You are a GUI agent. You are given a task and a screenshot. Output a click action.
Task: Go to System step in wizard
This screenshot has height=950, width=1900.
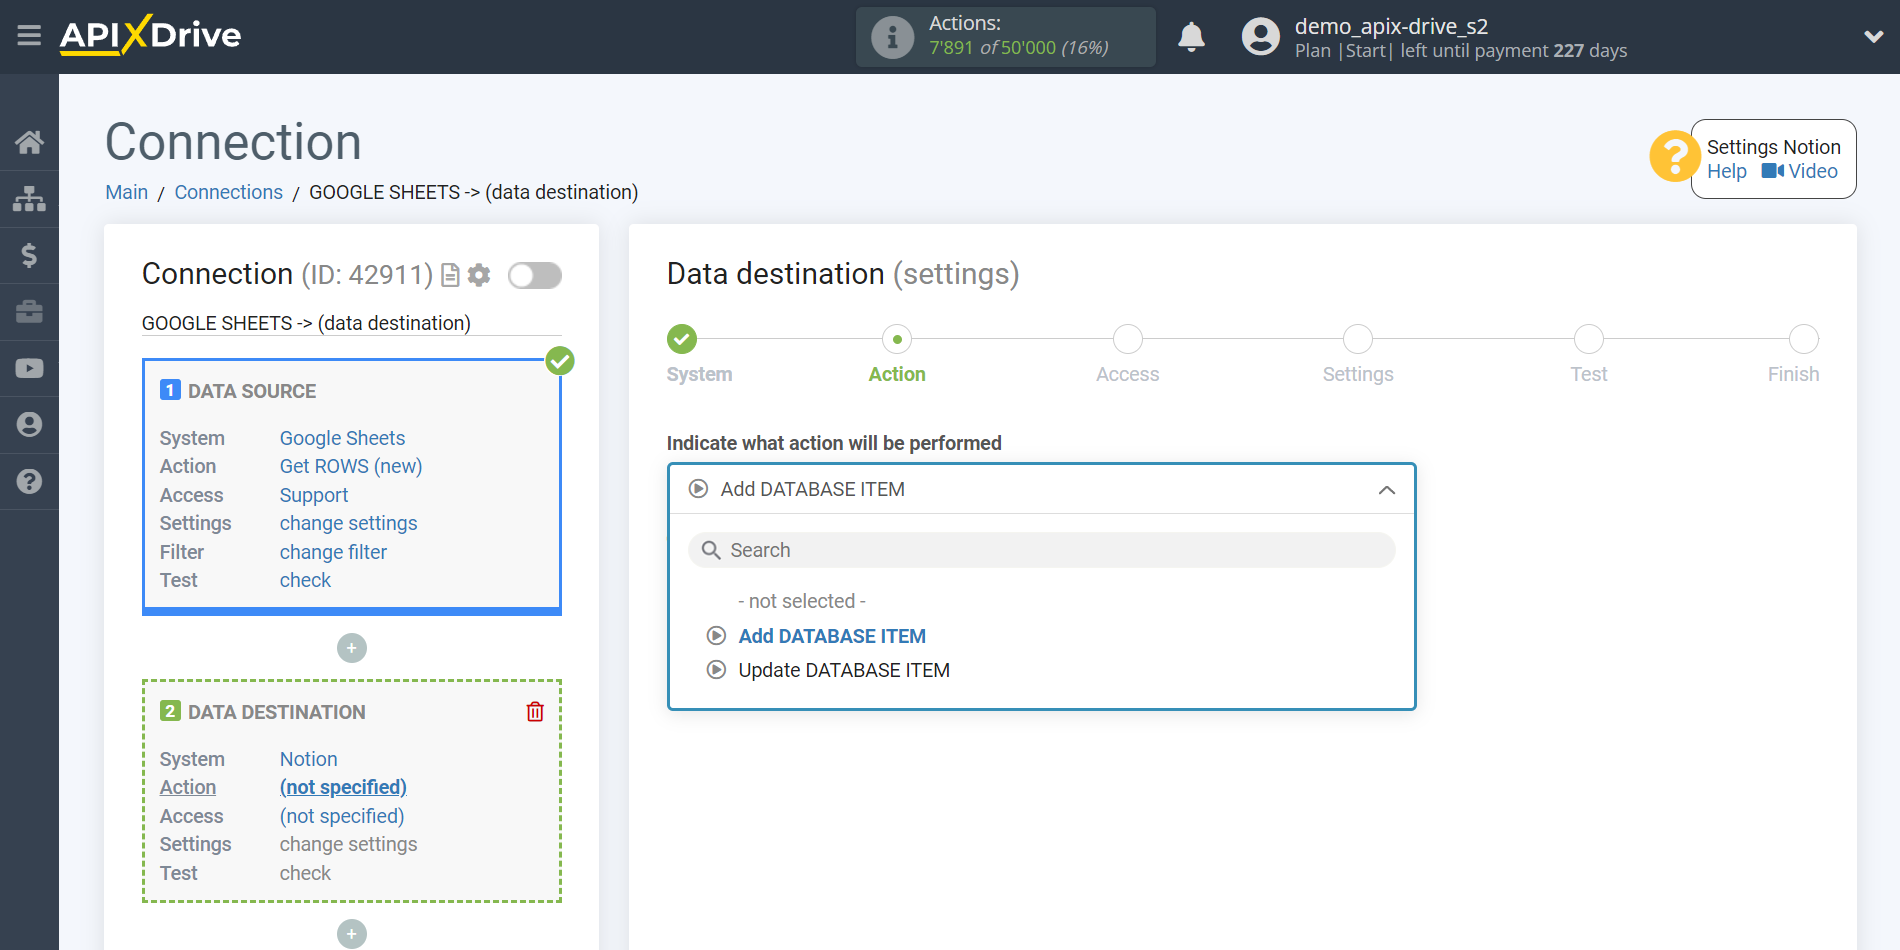(x=682, y=339)
